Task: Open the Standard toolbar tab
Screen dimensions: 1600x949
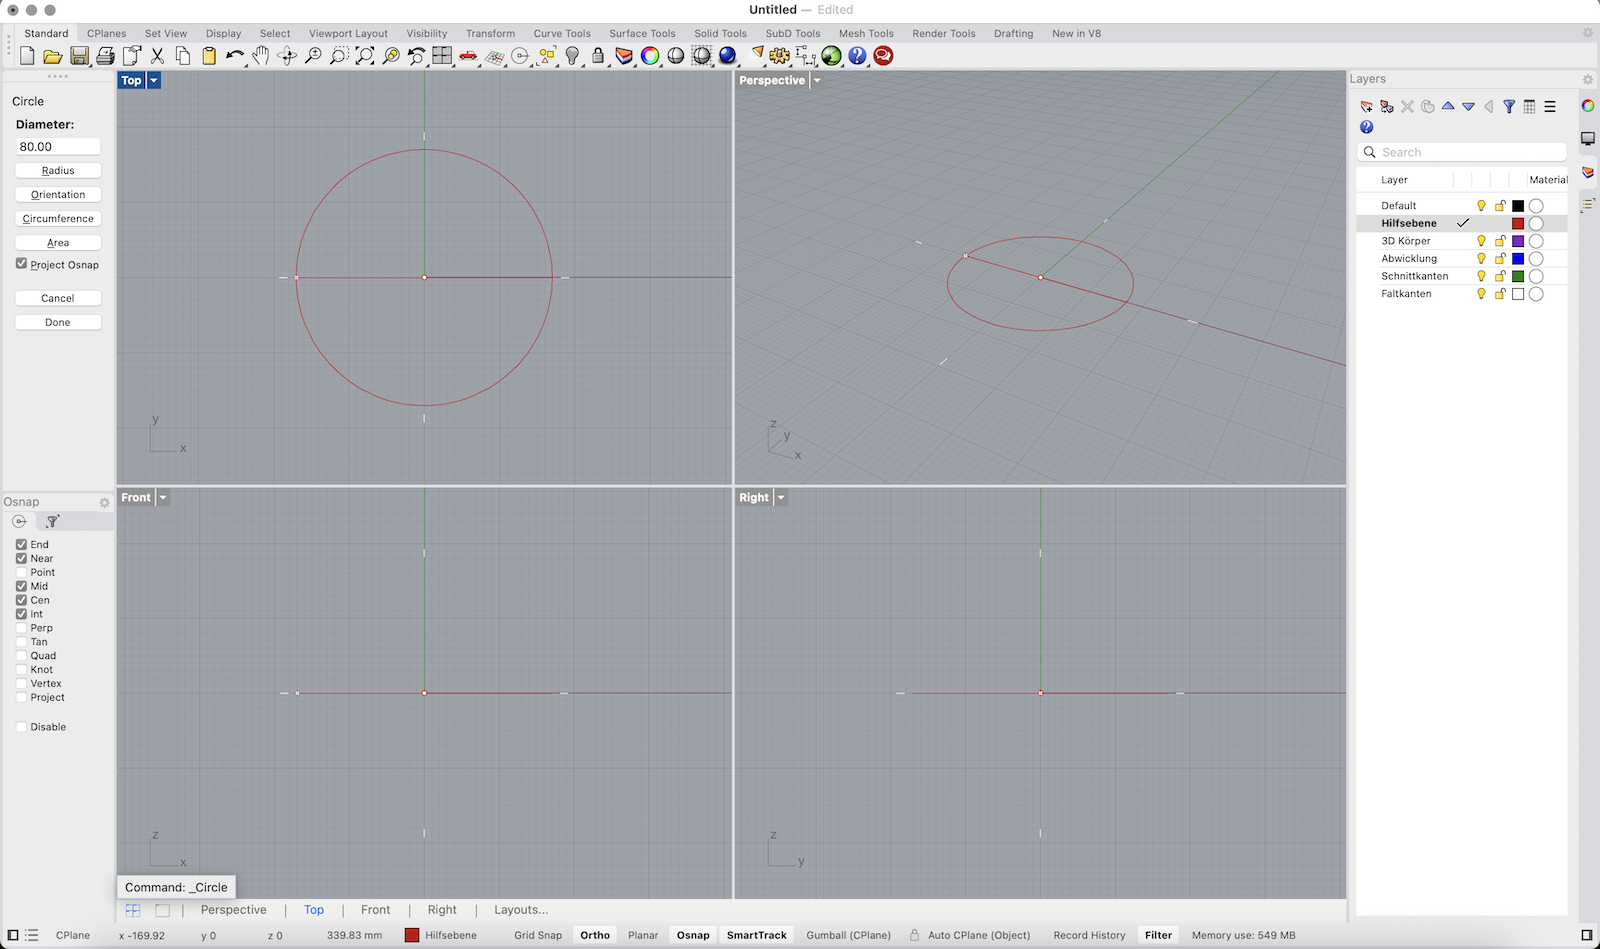Action: (46, 33)
